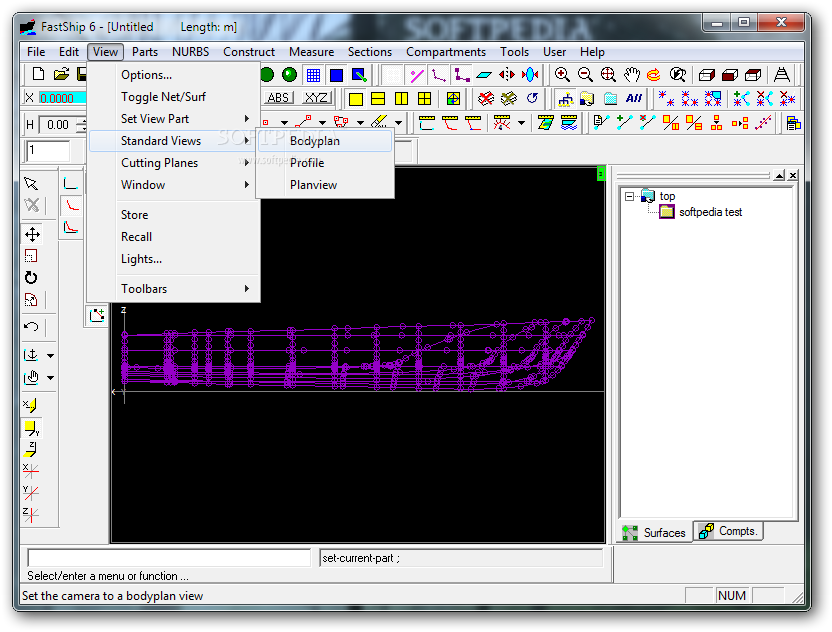Image resolution: width=832 pixels, height=632 pixels.
Task: Click the dark red shaded box icon
Action: 730,74
